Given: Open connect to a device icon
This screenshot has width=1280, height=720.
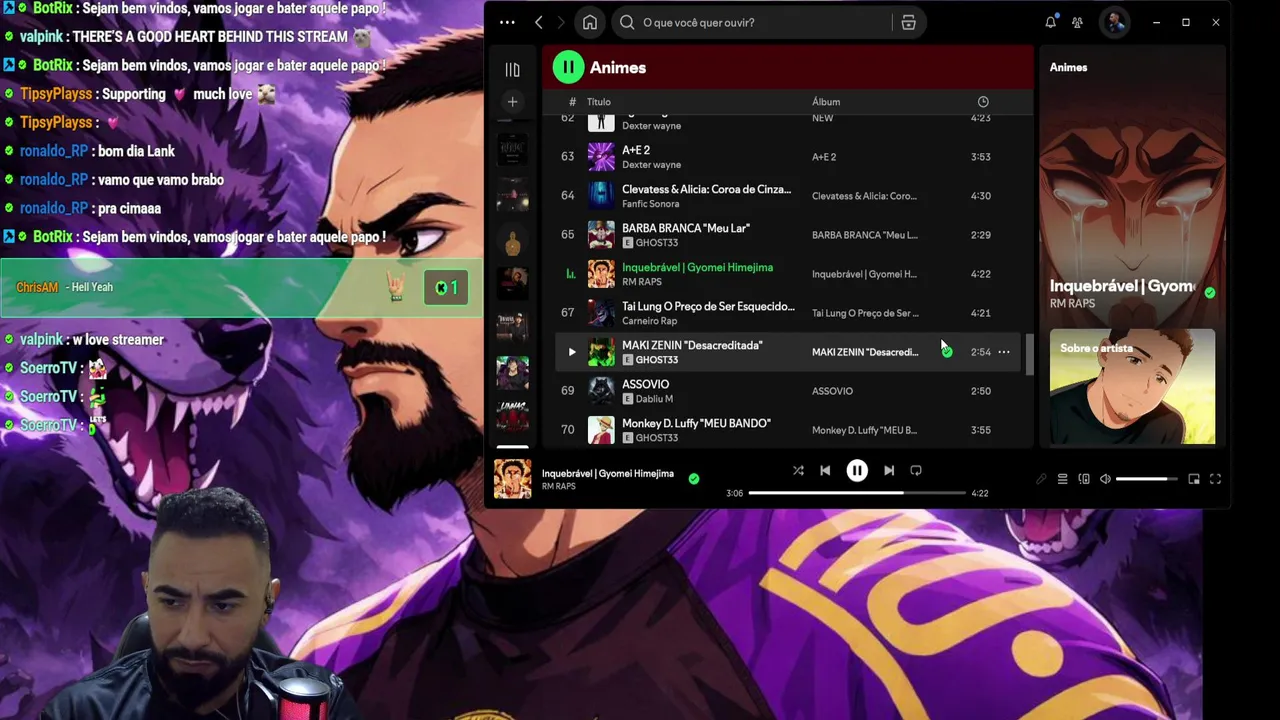Looking at the screenshot, I should (x=1084, y=479).
